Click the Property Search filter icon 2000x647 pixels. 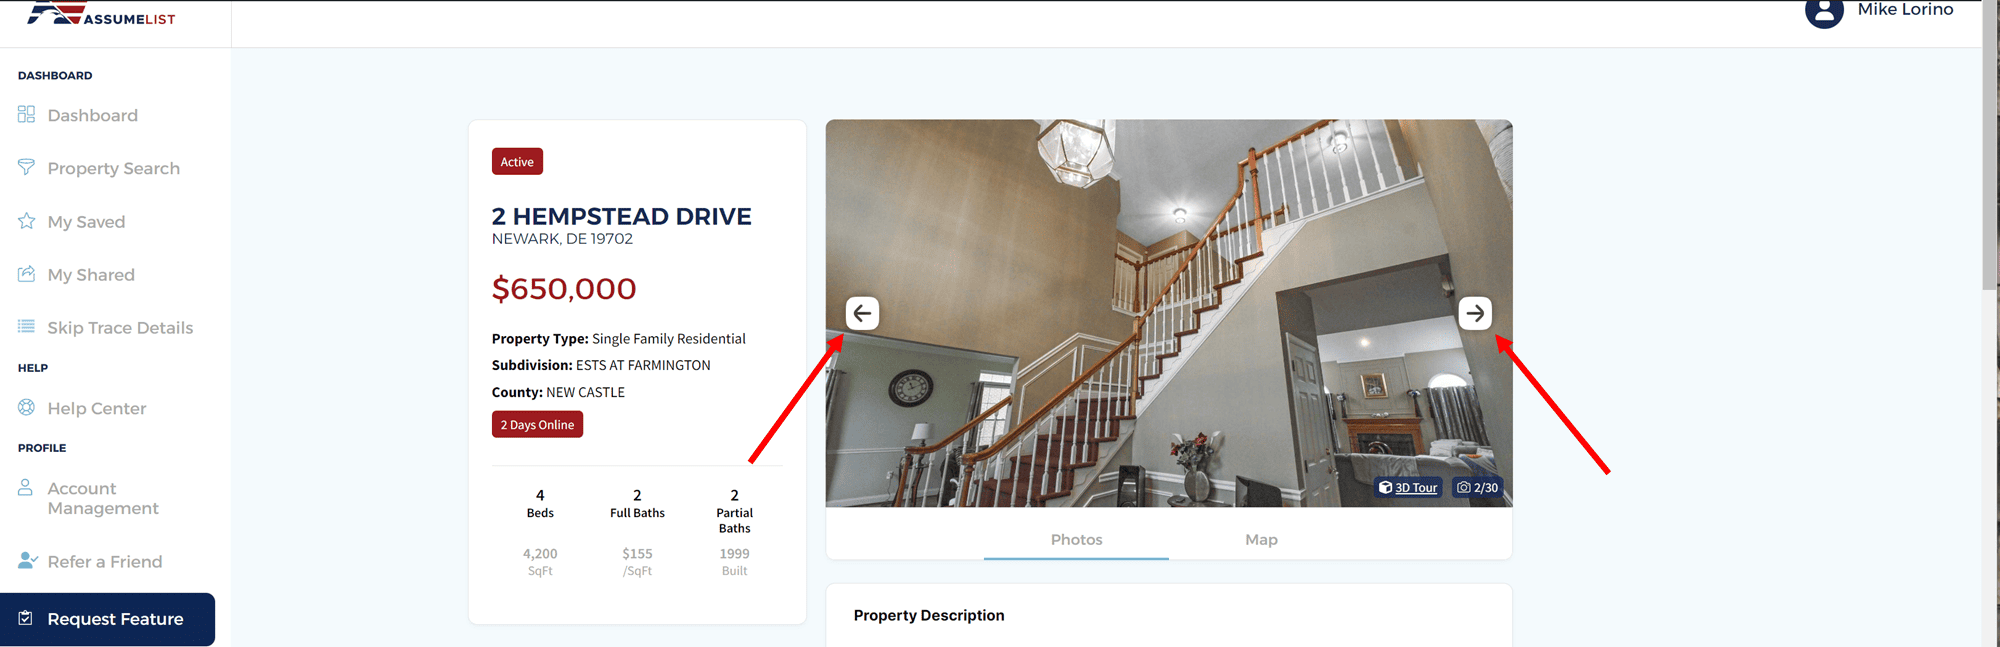coord(26,167)
